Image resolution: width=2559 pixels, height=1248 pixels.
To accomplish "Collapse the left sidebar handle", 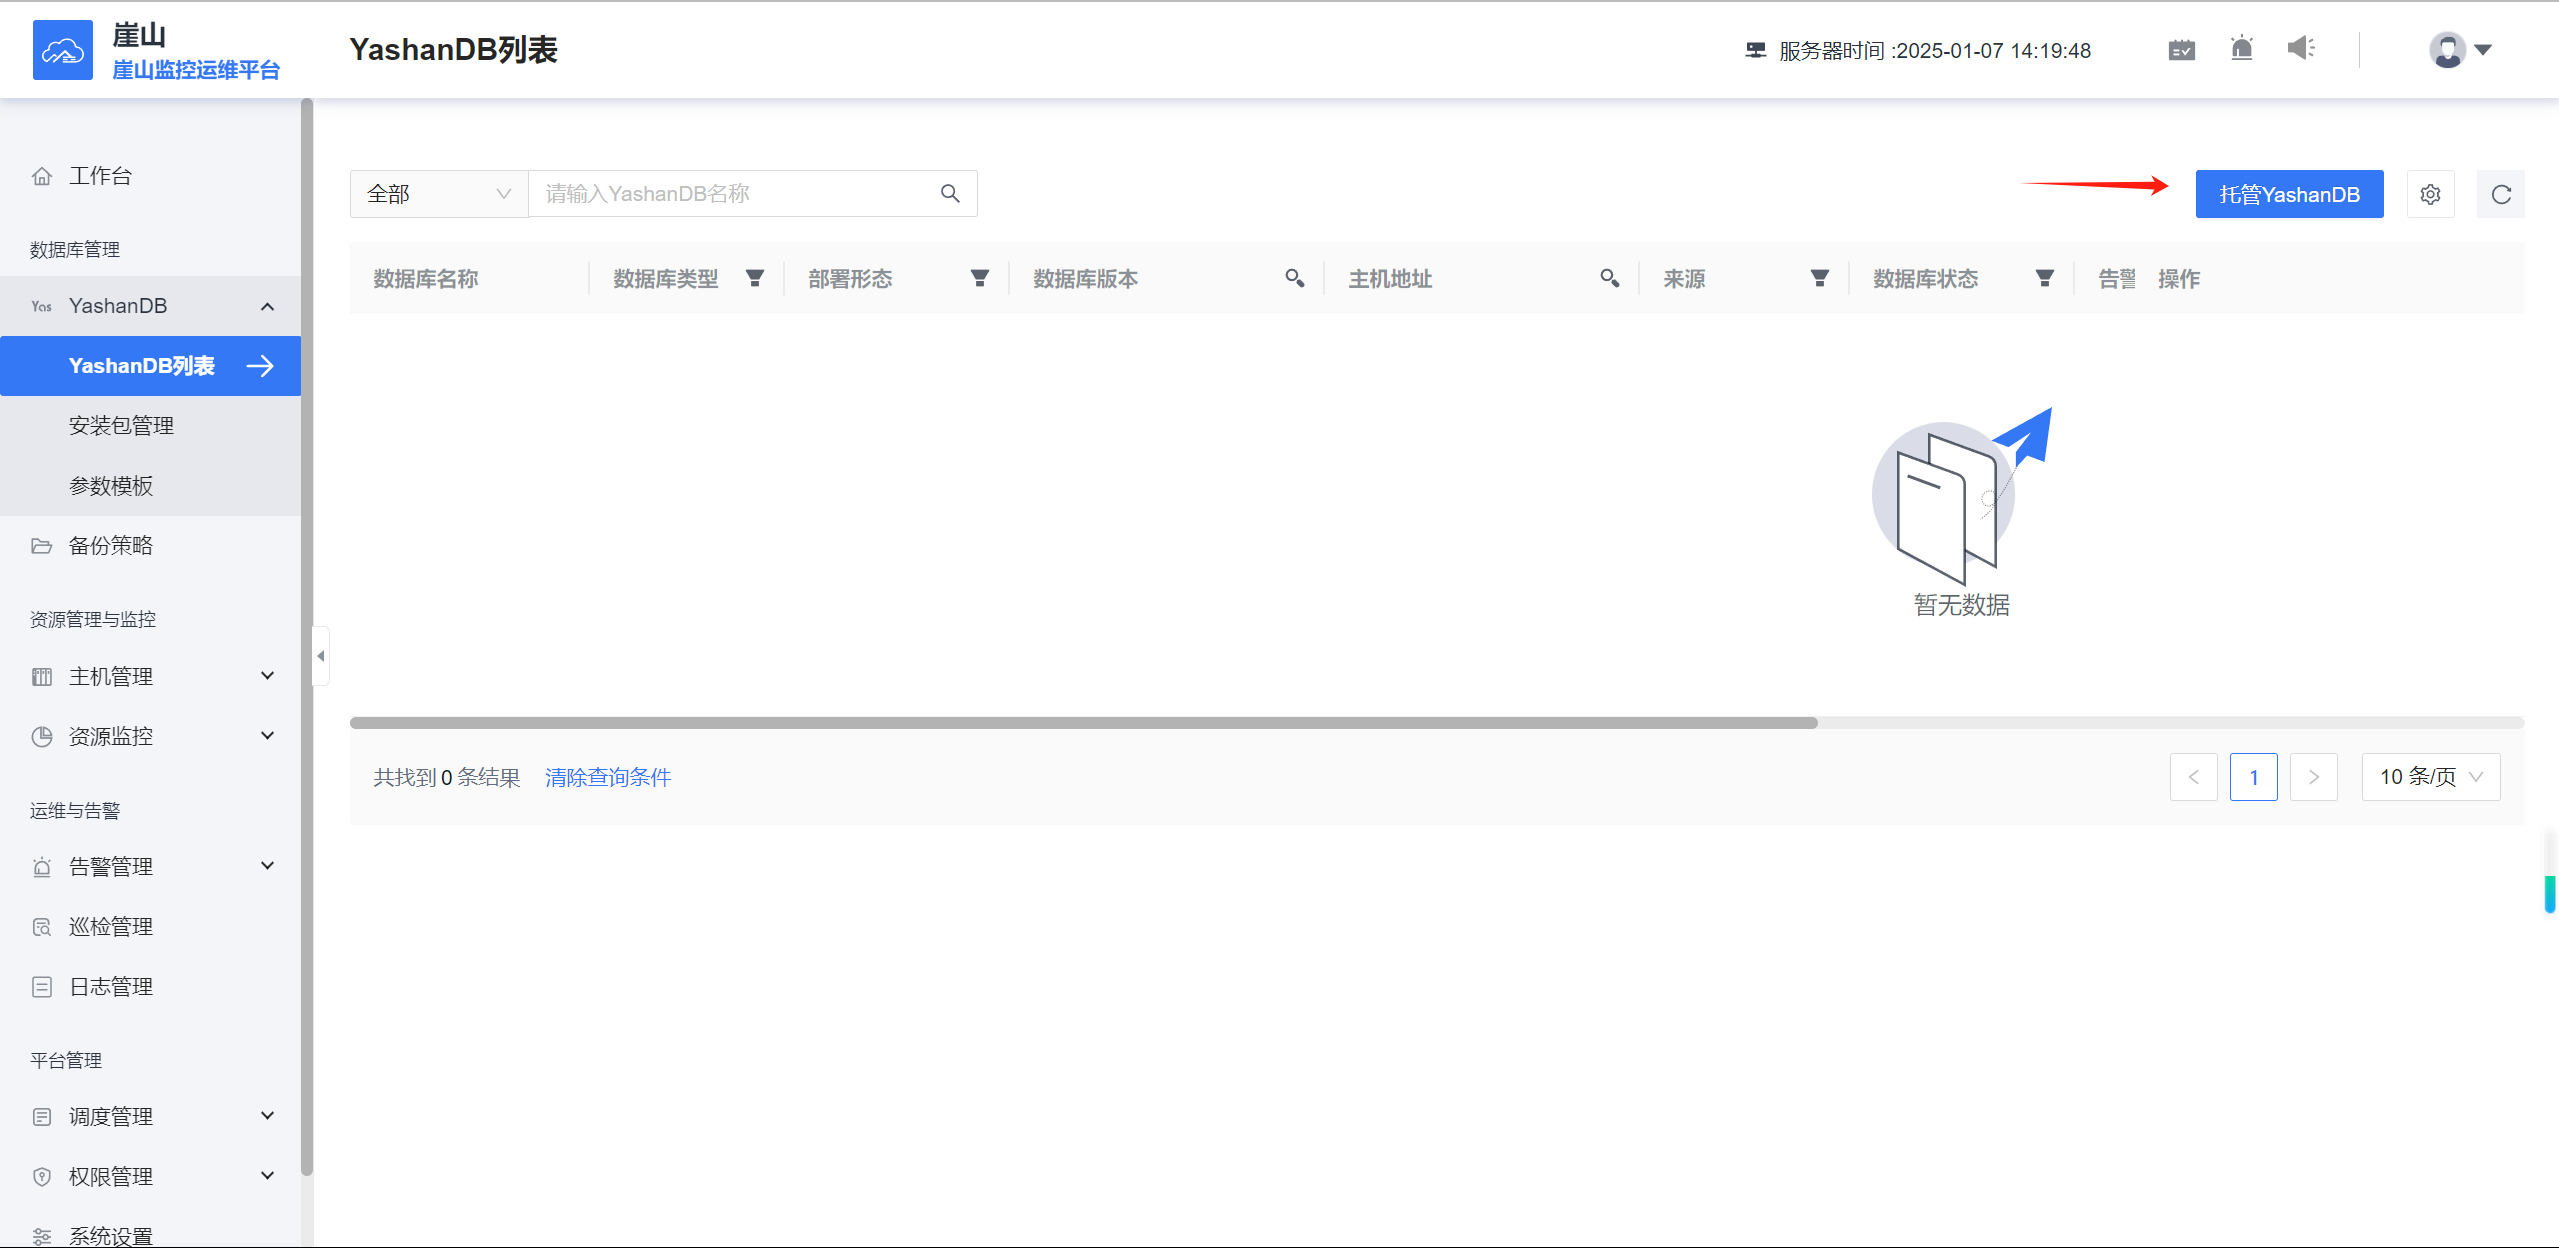I will [321, 656].
